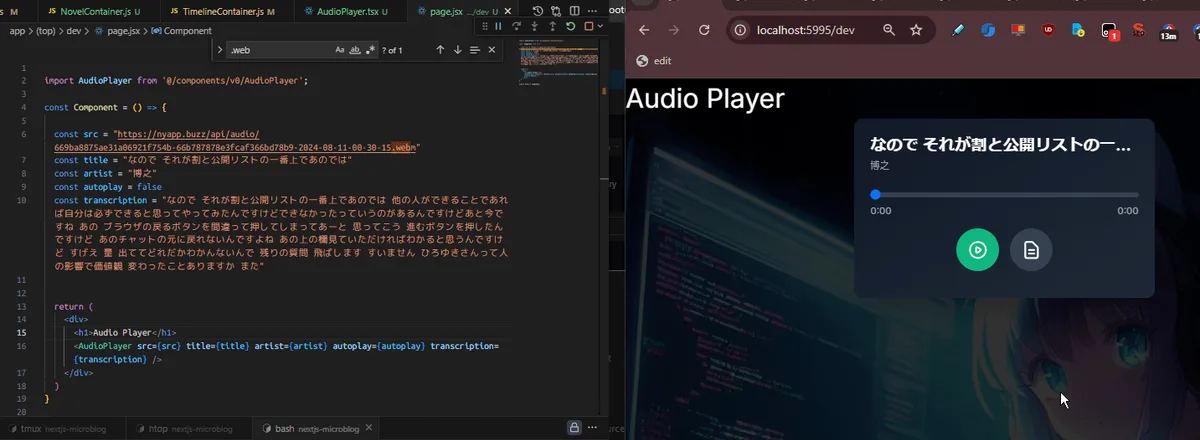Open the debug stop button dropdown arrow
The height and width of the screenshot is (440, 1200).
(x=600, y=26)
